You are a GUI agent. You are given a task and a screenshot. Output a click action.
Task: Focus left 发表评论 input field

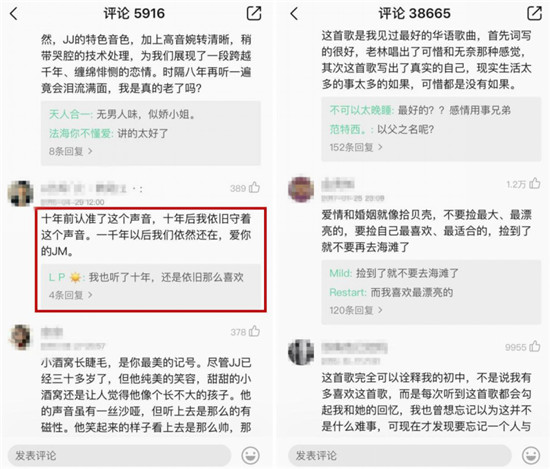pos(120,455)
